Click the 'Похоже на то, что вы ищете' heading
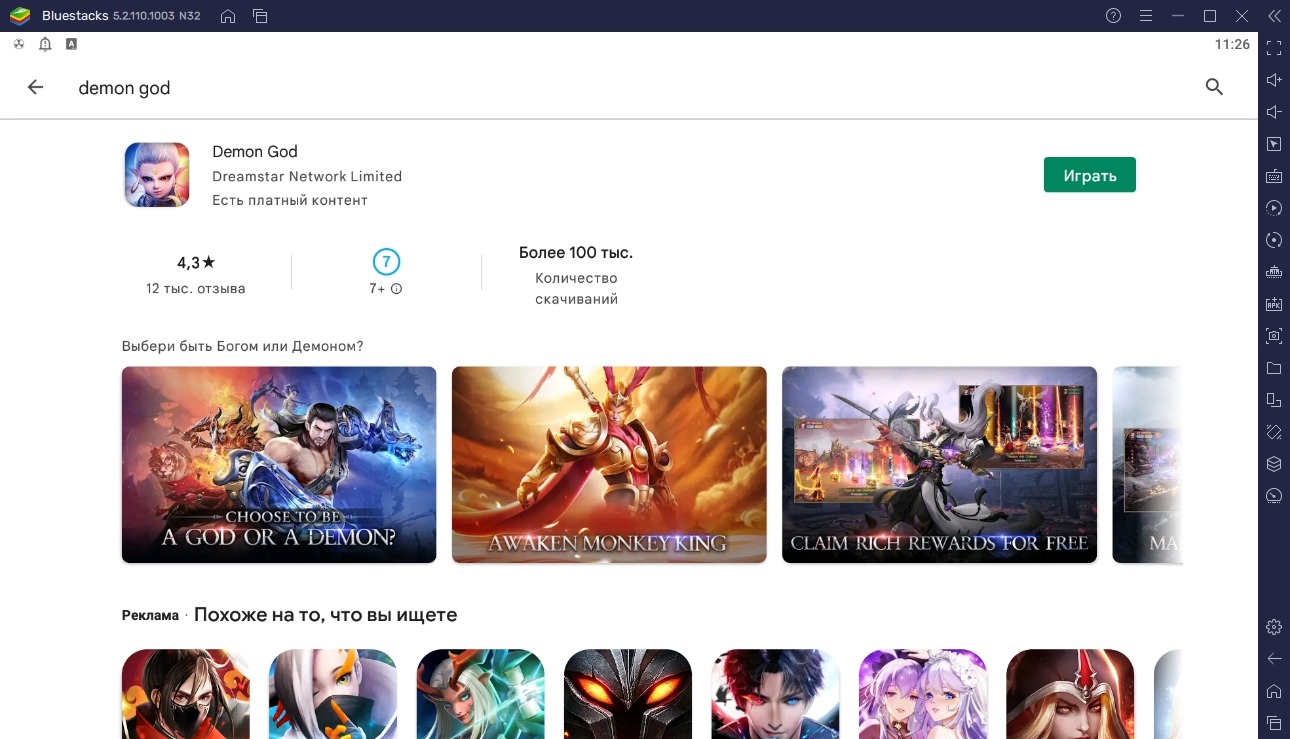This screenshot has width=1290, height=739. pyautogui.click(x=325, y=615)
